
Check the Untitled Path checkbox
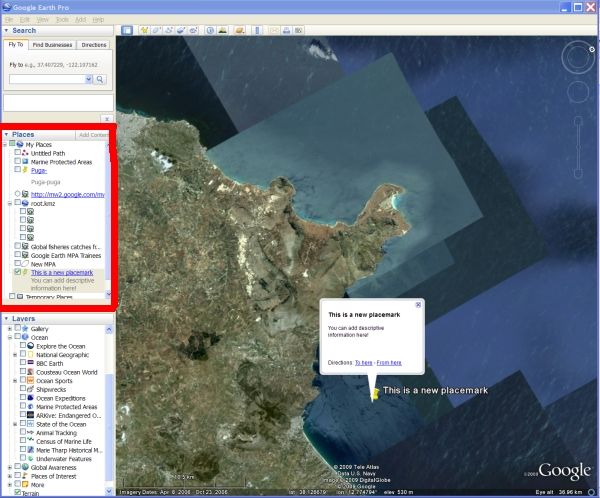(x=18, y=153)
